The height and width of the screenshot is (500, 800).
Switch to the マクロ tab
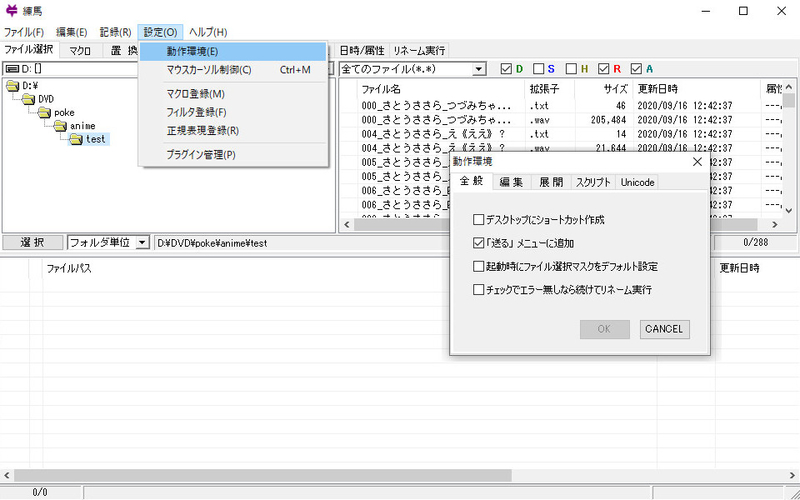point(80,51)
